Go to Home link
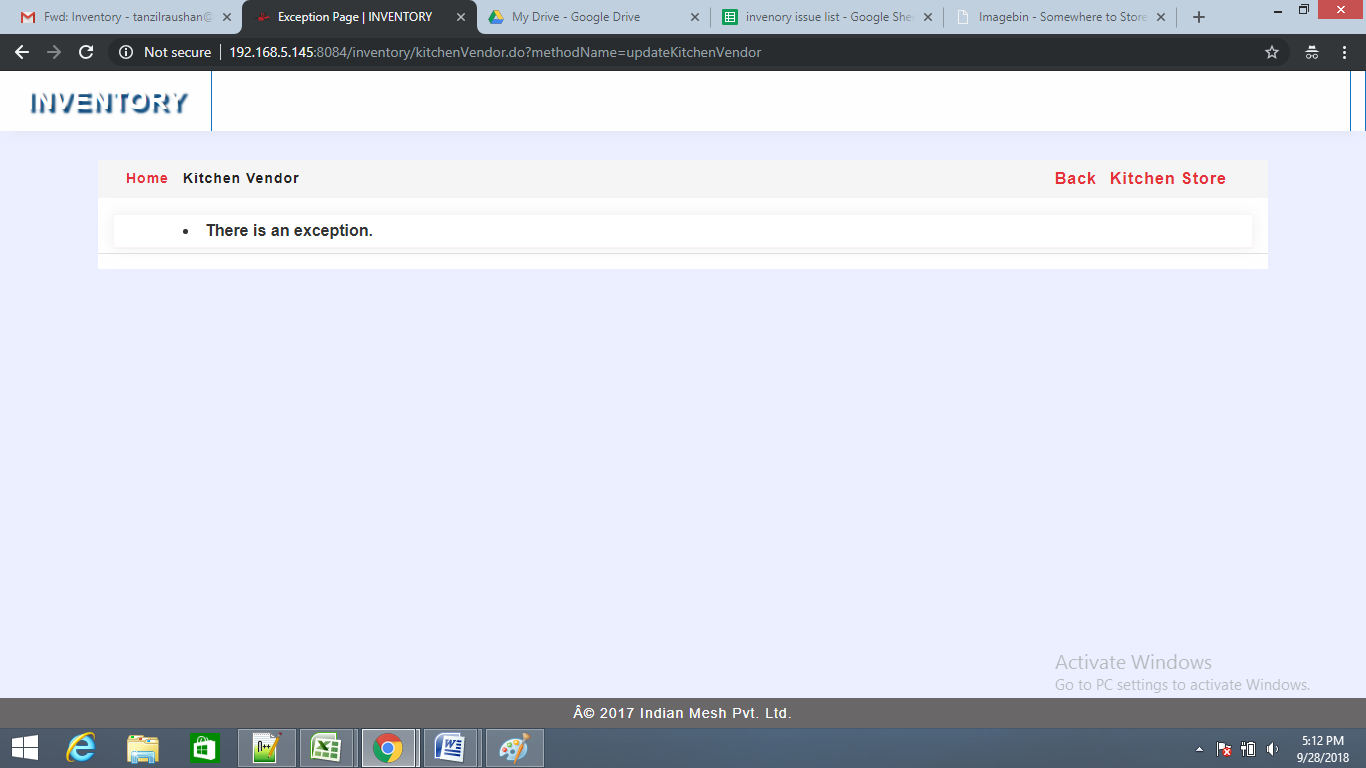The width and height of the screenshot is (1366, 768). pyautogui.click(x=147, y=178)
